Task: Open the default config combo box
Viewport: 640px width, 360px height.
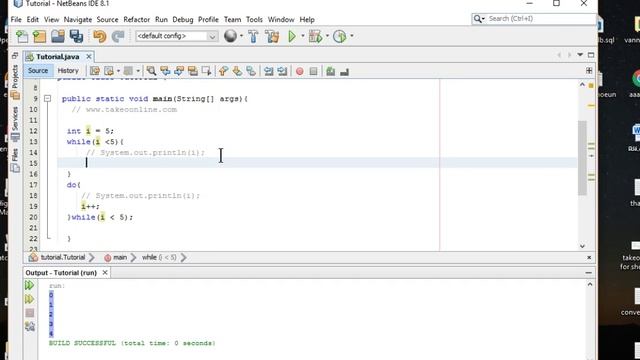Action: click(x=176, y=36)
